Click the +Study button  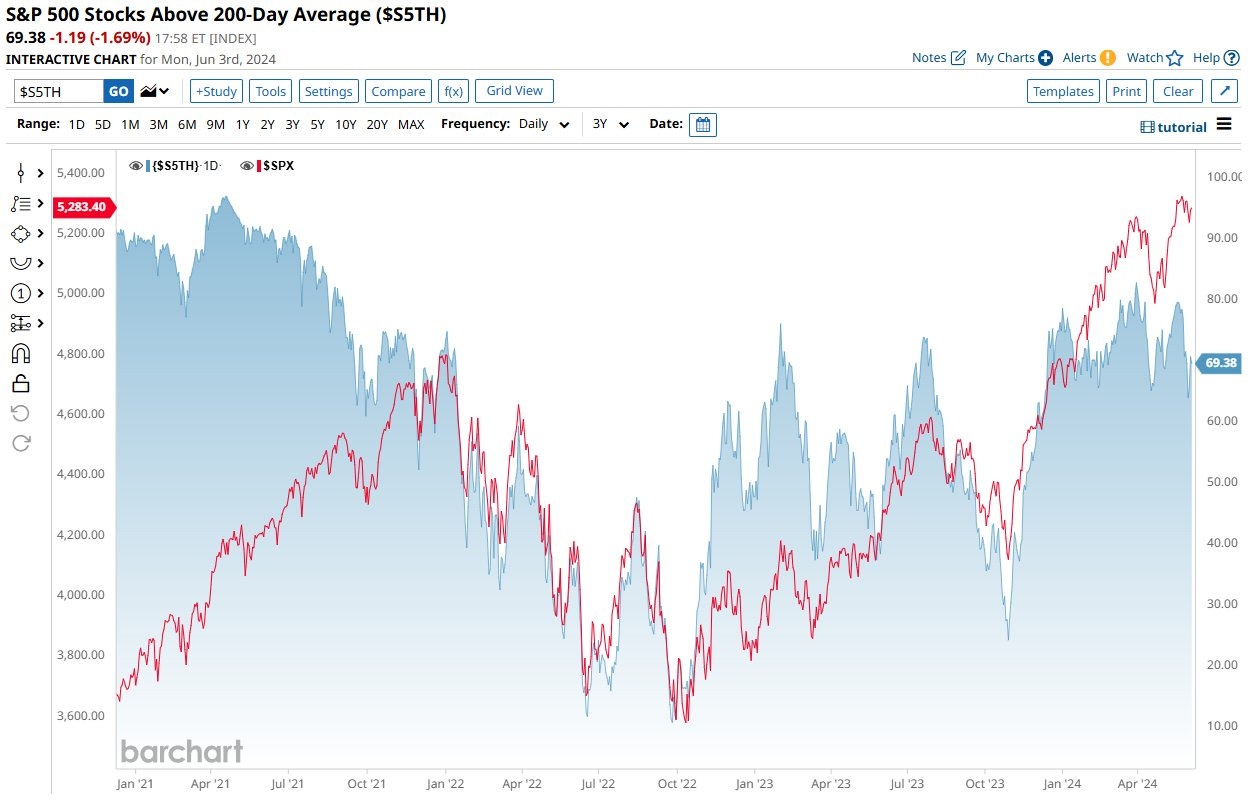(216, 91)
